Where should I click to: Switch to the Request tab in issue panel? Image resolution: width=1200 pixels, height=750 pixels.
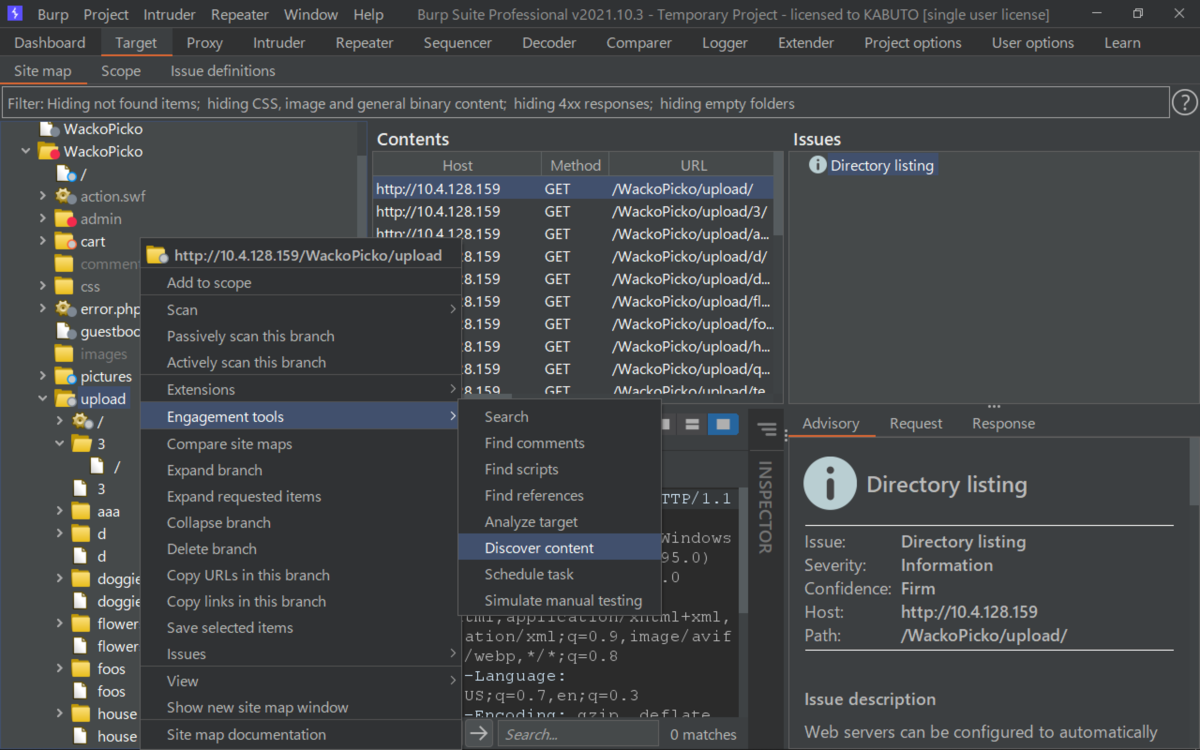pos(916,423)
